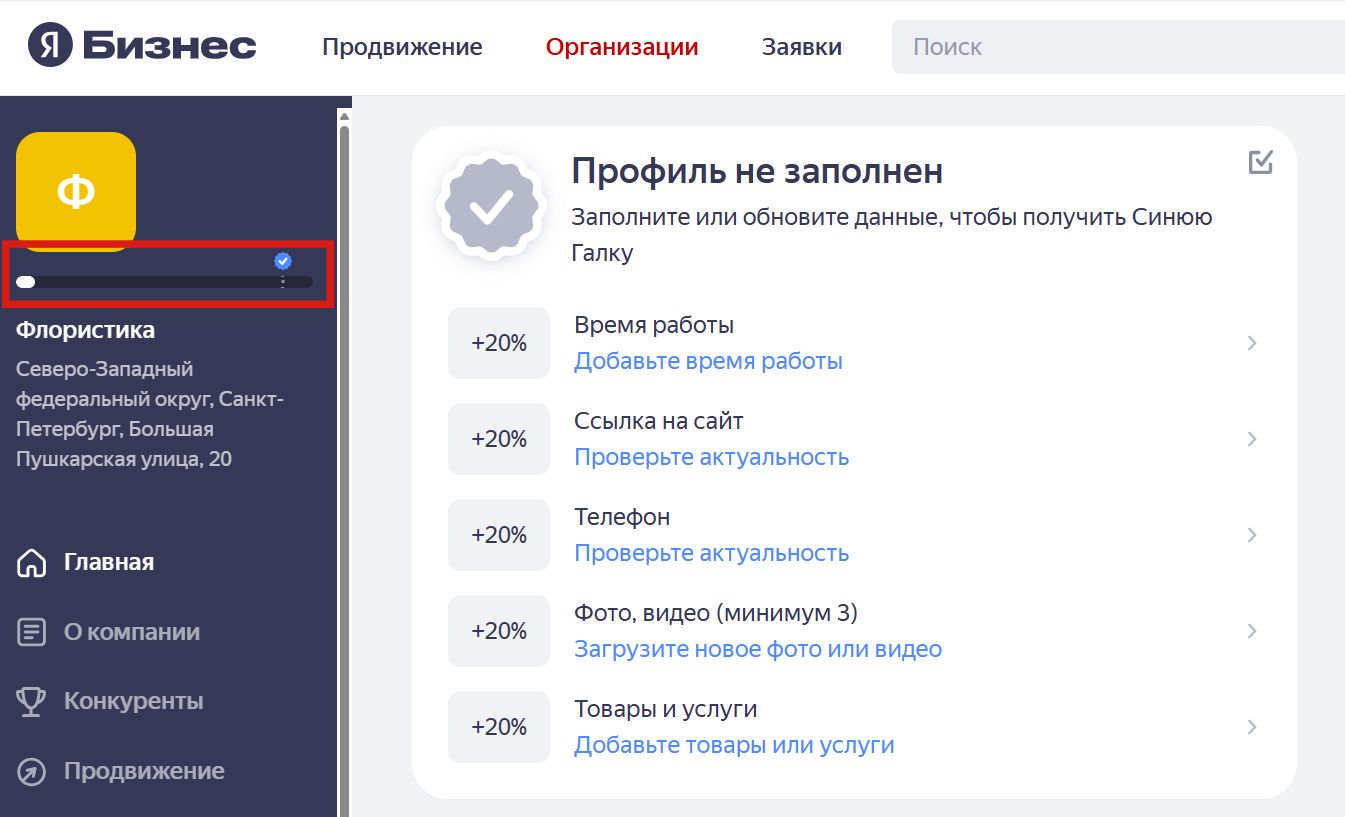Open the yellow Ф organization avatar

(76, 191)
